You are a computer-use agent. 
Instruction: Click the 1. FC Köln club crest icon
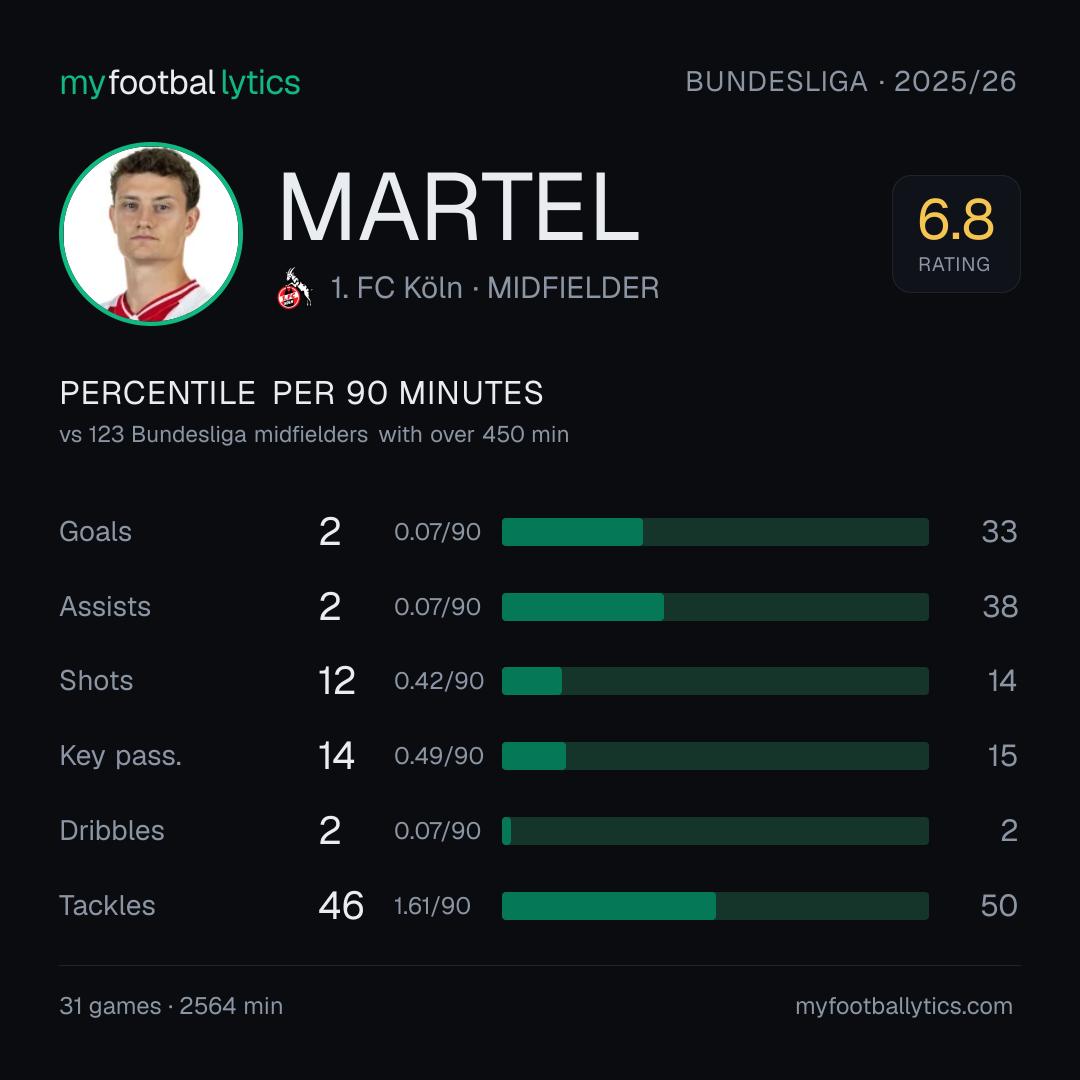294,288
